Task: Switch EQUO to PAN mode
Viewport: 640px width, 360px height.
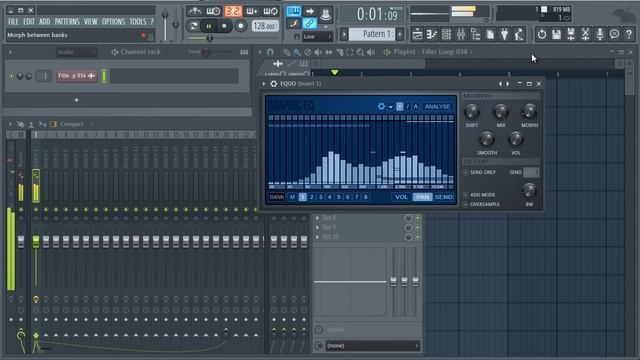Action: pos(422,197)
